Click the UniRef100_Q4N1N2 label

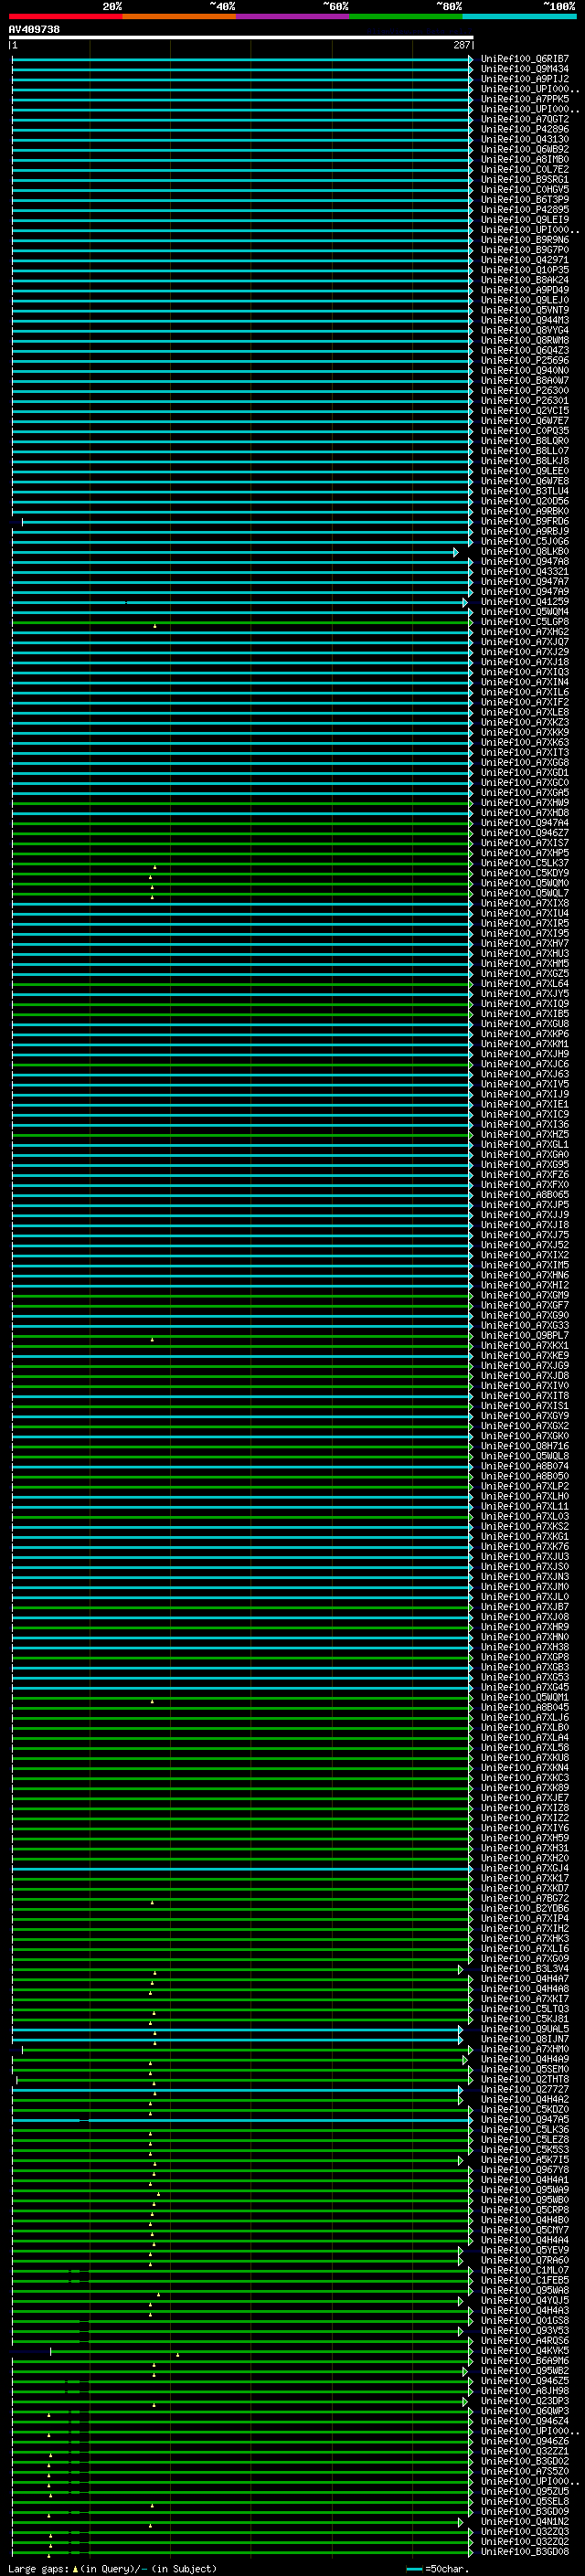(x=525, y=2521)
